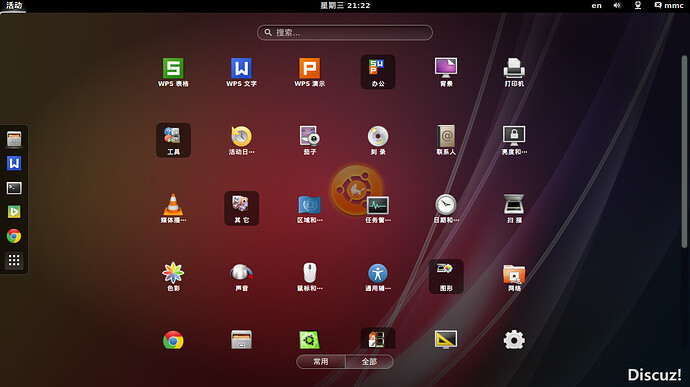Open display settings icon with yellow ruler
This screenshot has height=387, width=690.
tap(446, 339)
